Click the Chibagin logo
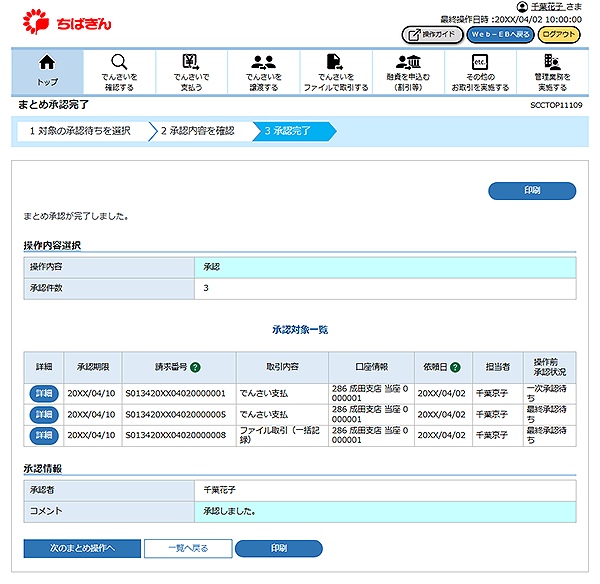Screen dimensions: 600x584 [67, 19]
